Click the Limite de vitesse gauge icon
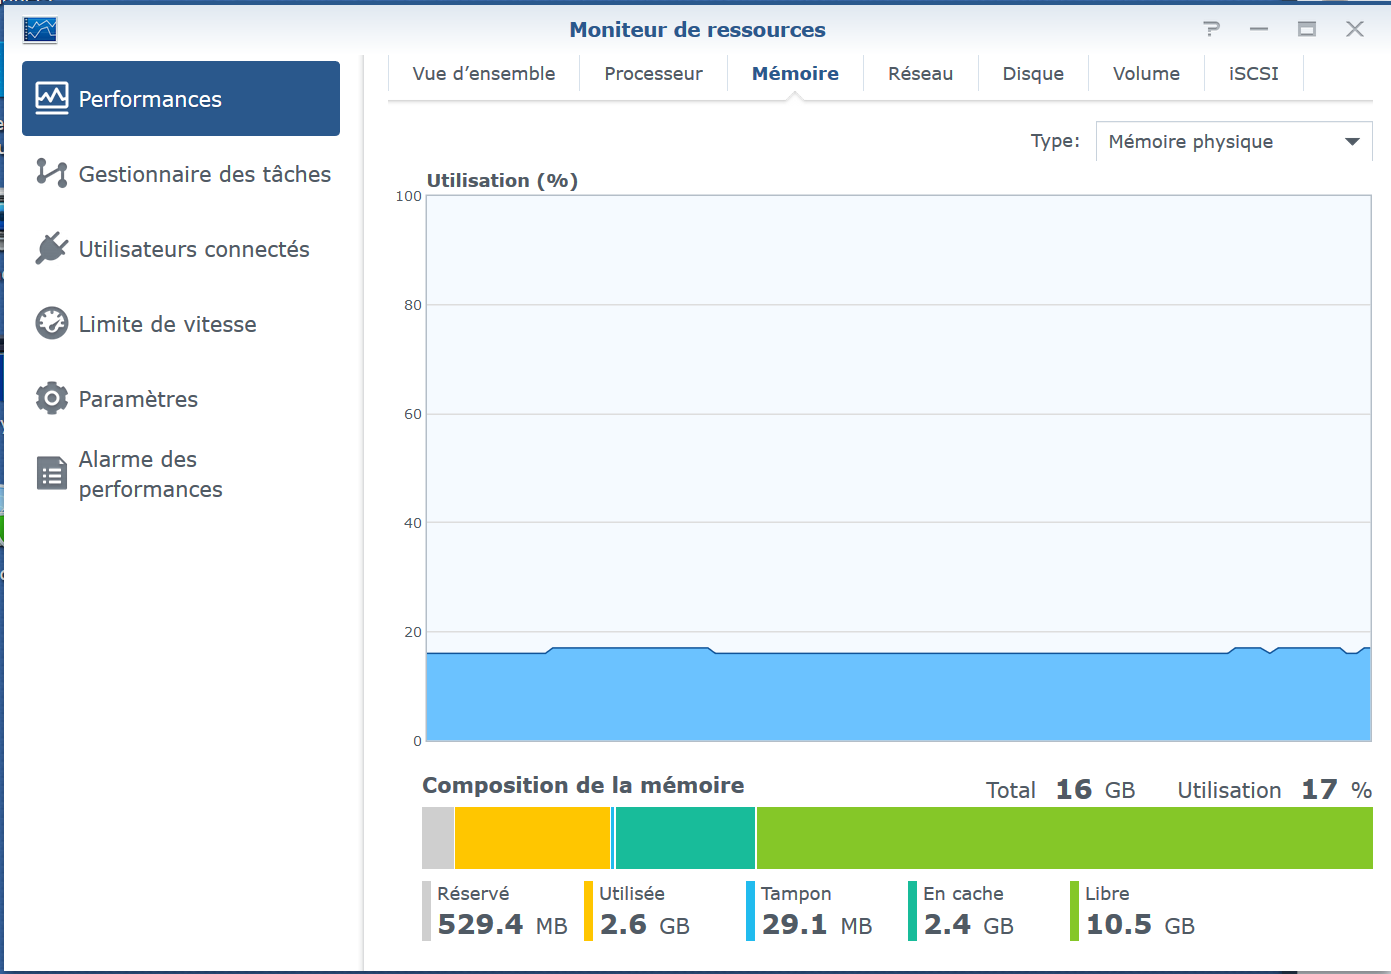This screenshot has width=1391, height=974. point(52,323)
